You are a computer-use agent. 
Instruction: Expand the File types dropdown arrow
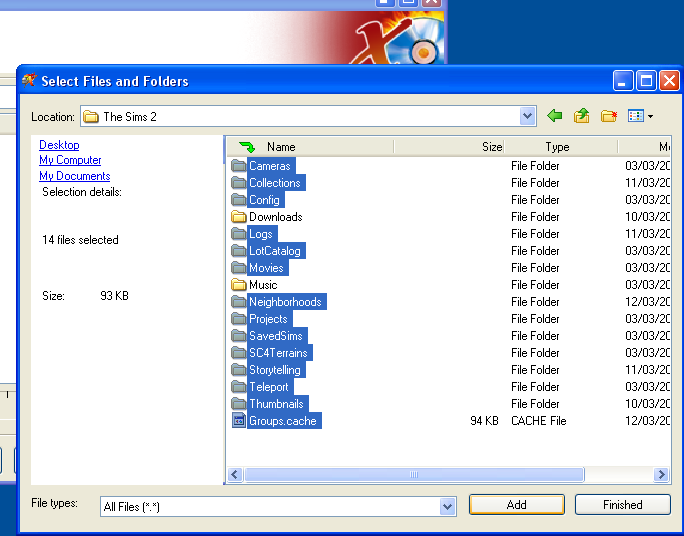click(447, 507)
